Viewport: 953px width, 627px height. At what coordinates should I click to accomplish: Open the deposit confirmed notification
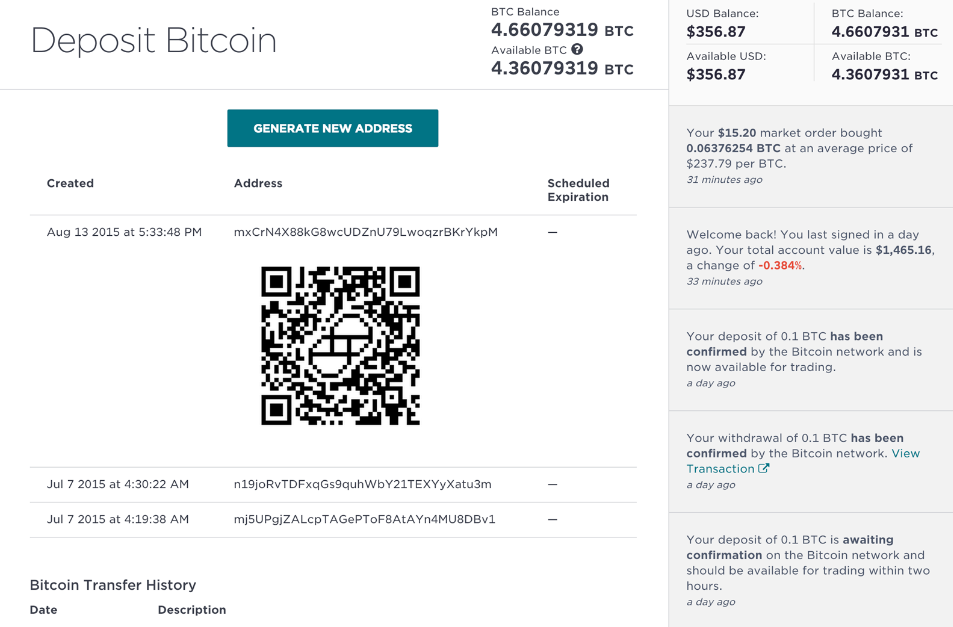(811, 360)
